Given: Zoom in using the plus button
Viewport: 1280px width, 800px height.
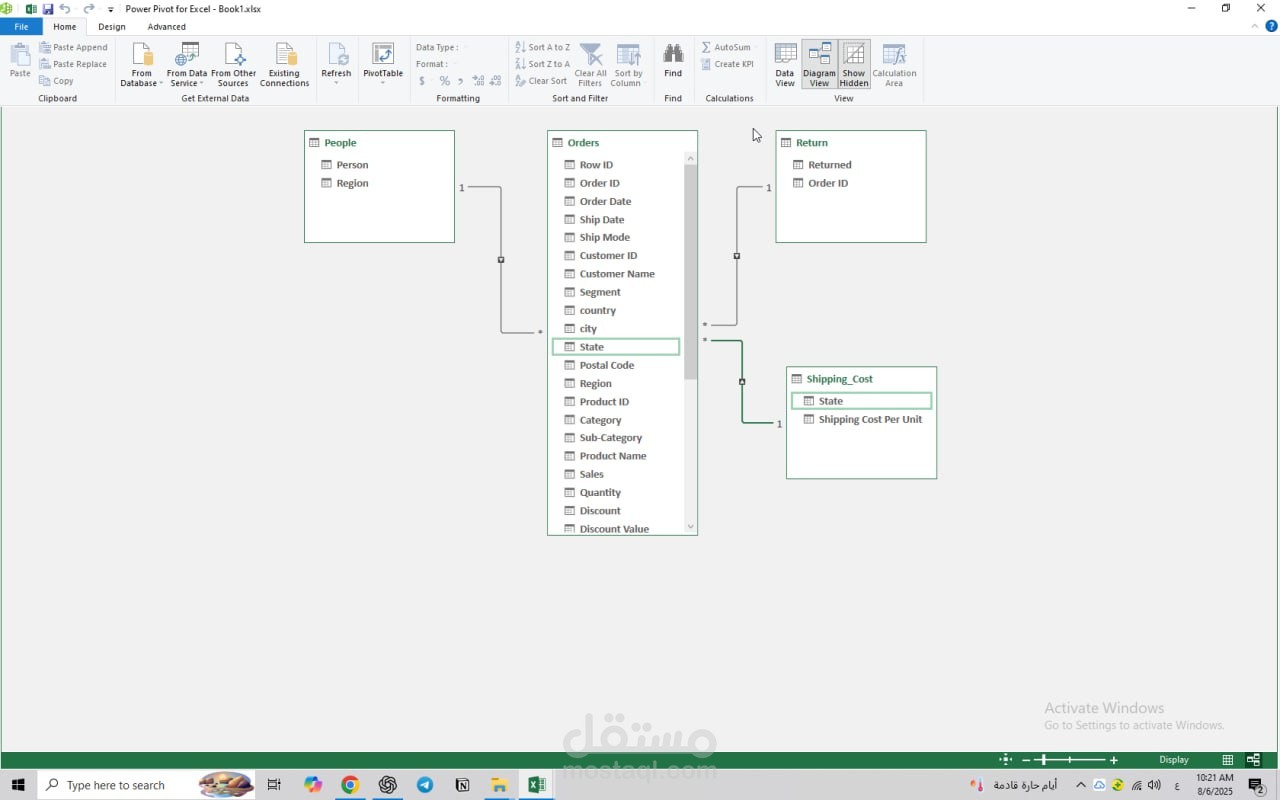Looking at the screenshot, I should (x=1114, y=760).
